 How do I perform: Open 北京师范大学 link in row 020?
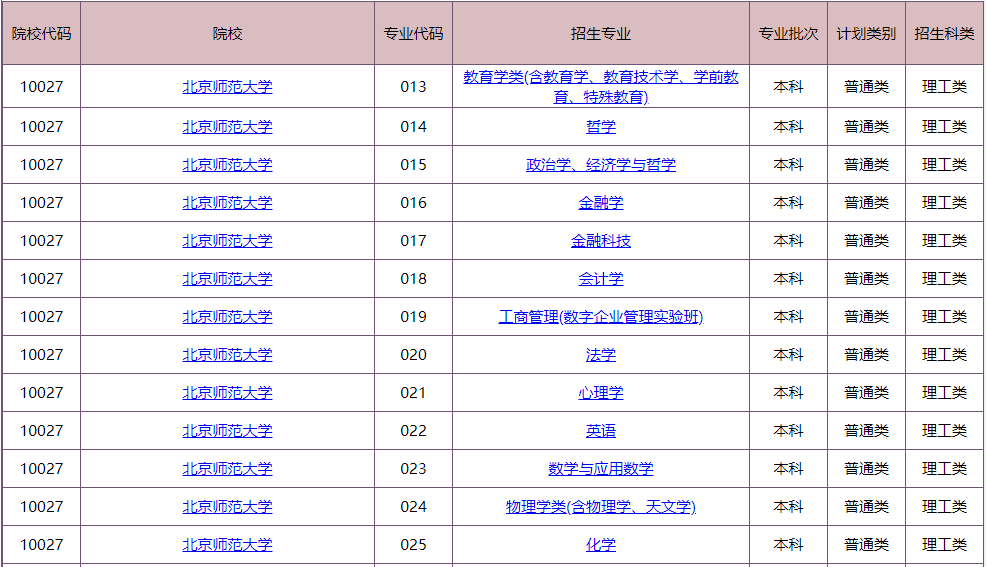pyautogui.click(x=227, y=355)
